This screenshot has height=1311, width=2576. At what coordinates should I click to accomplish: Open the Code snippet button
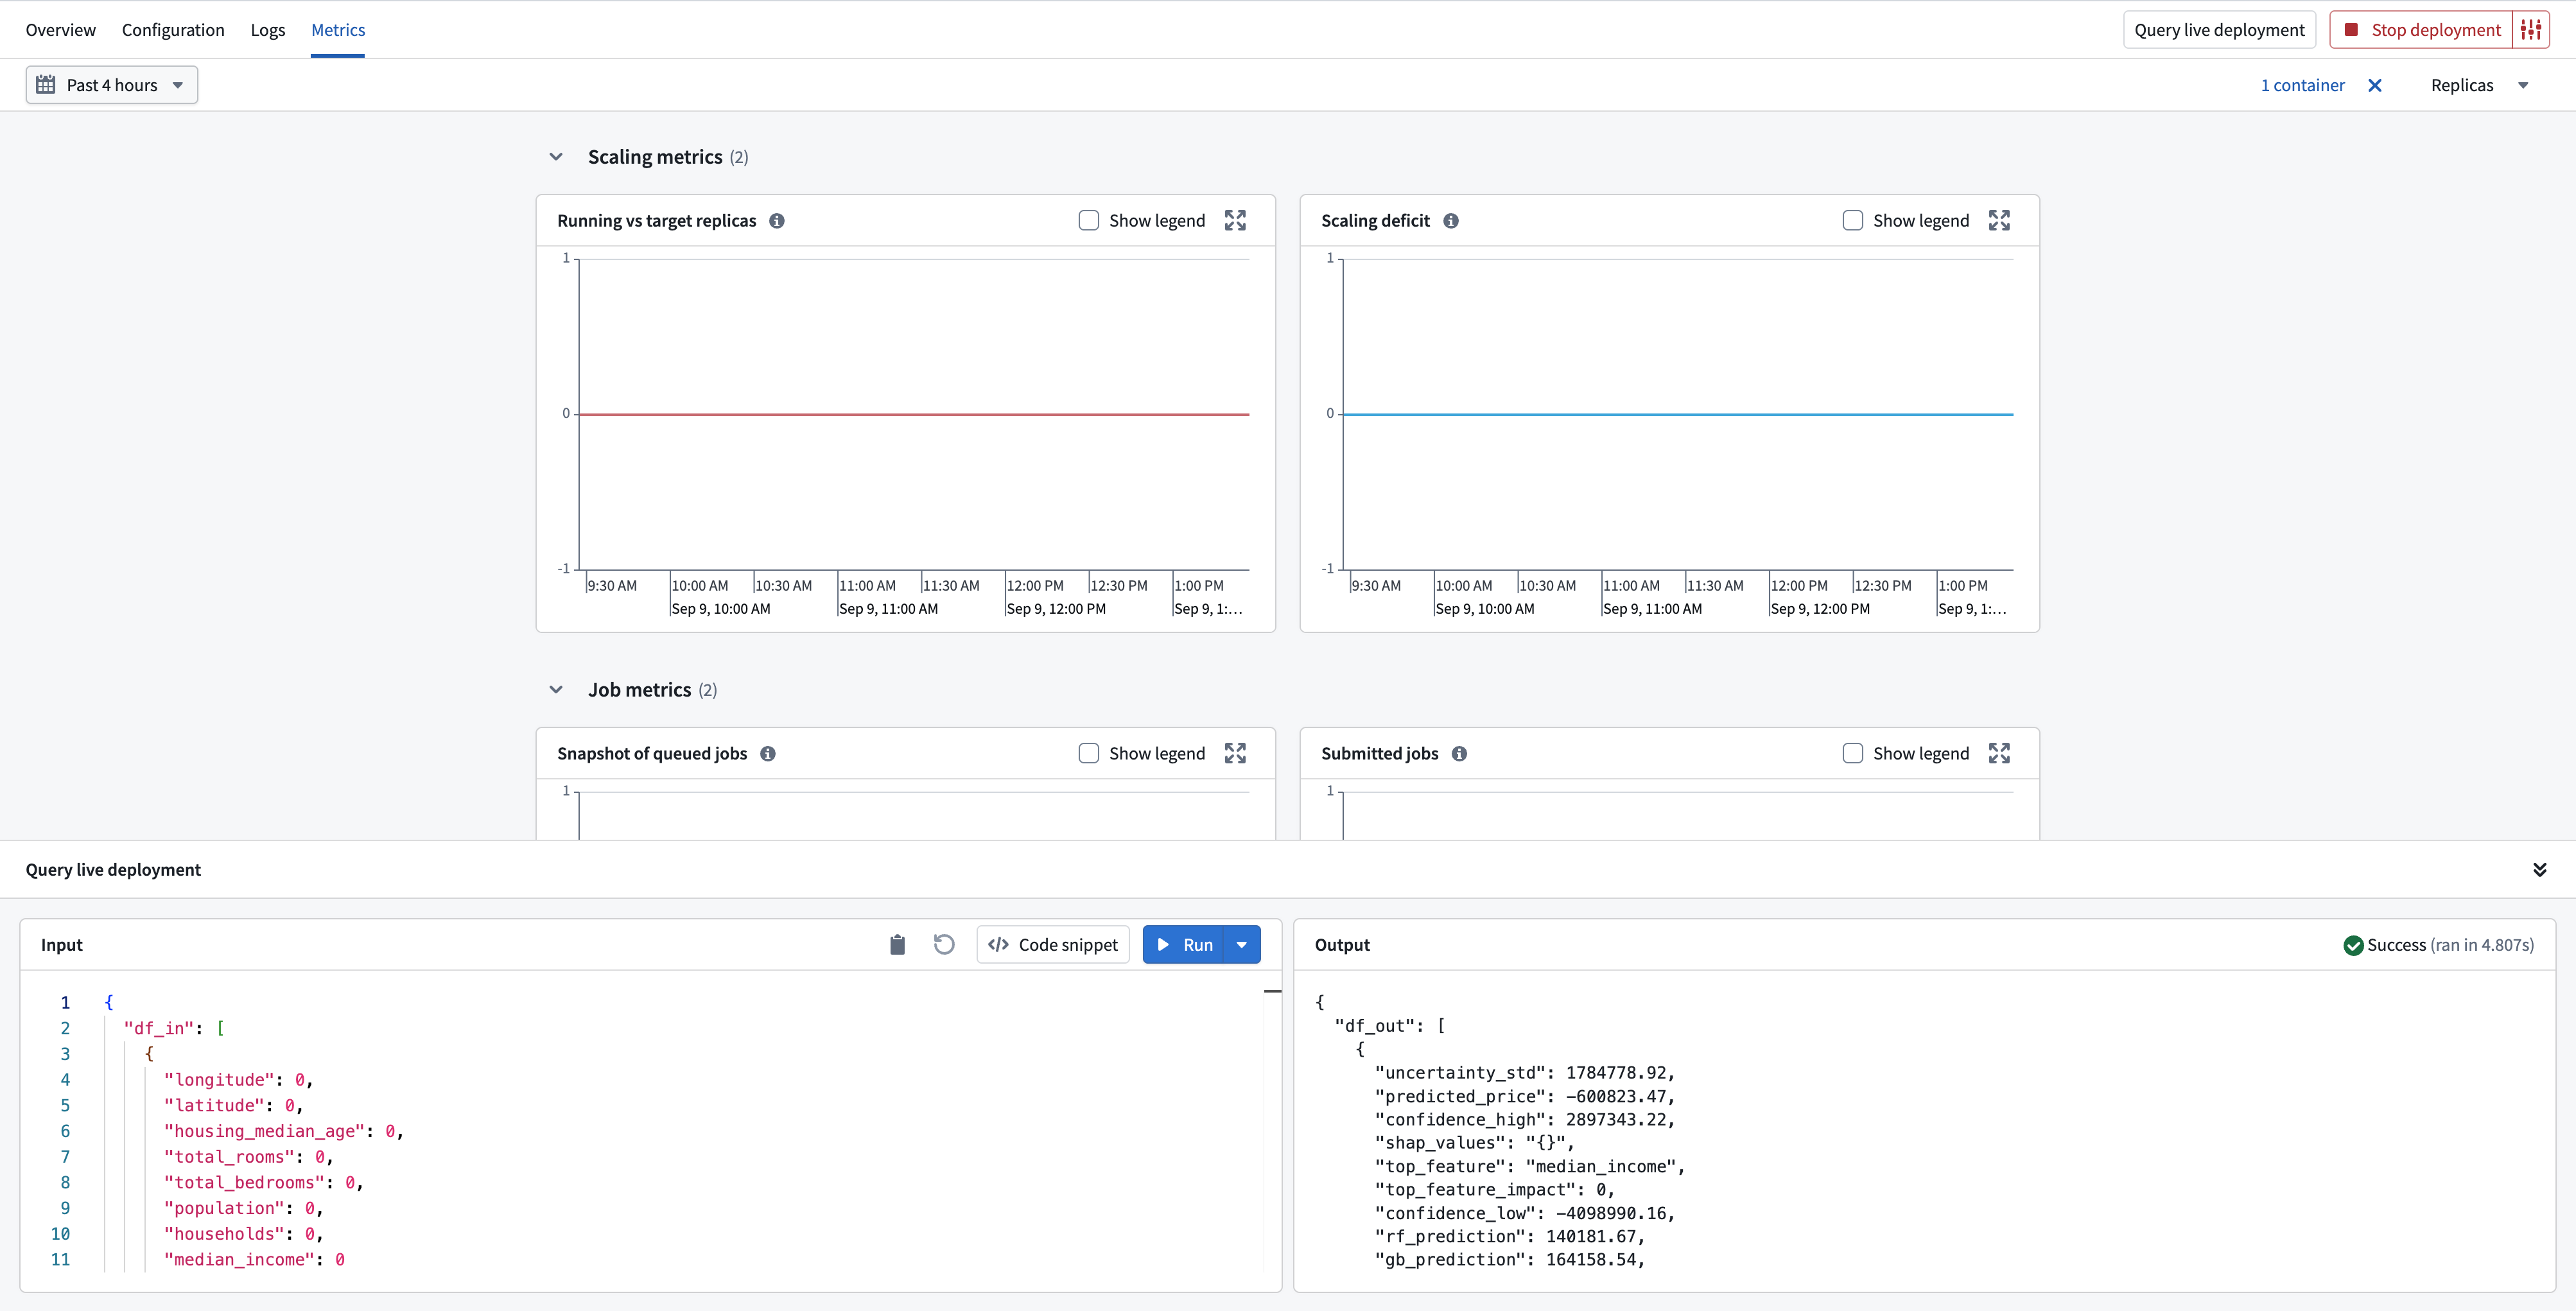(1053, 945)
